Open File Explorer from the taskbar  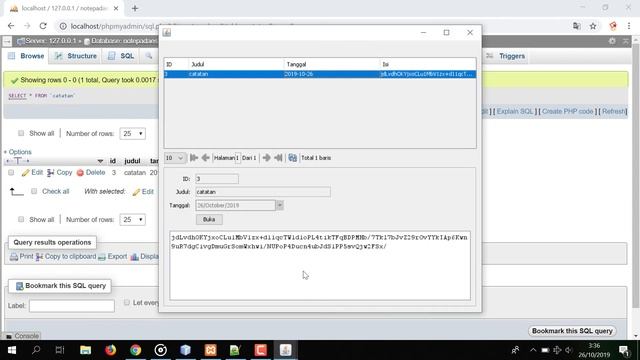click(85, 350)
